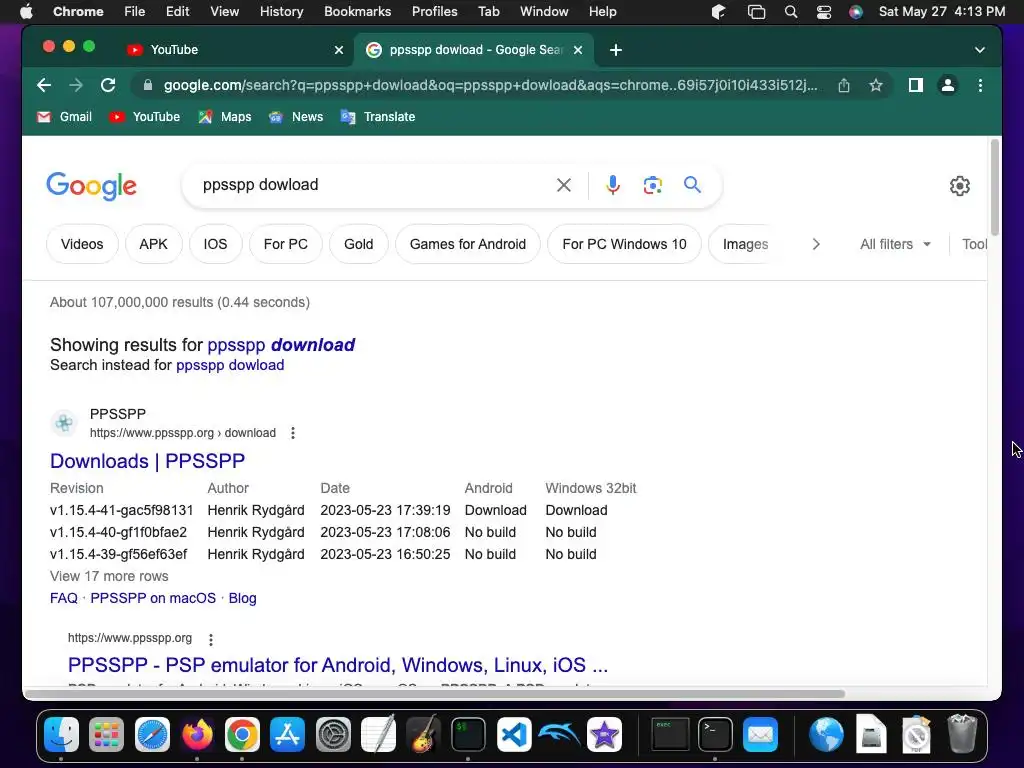
Task: Close the ppsspp dowload search tab
Action: pos(577,50)
